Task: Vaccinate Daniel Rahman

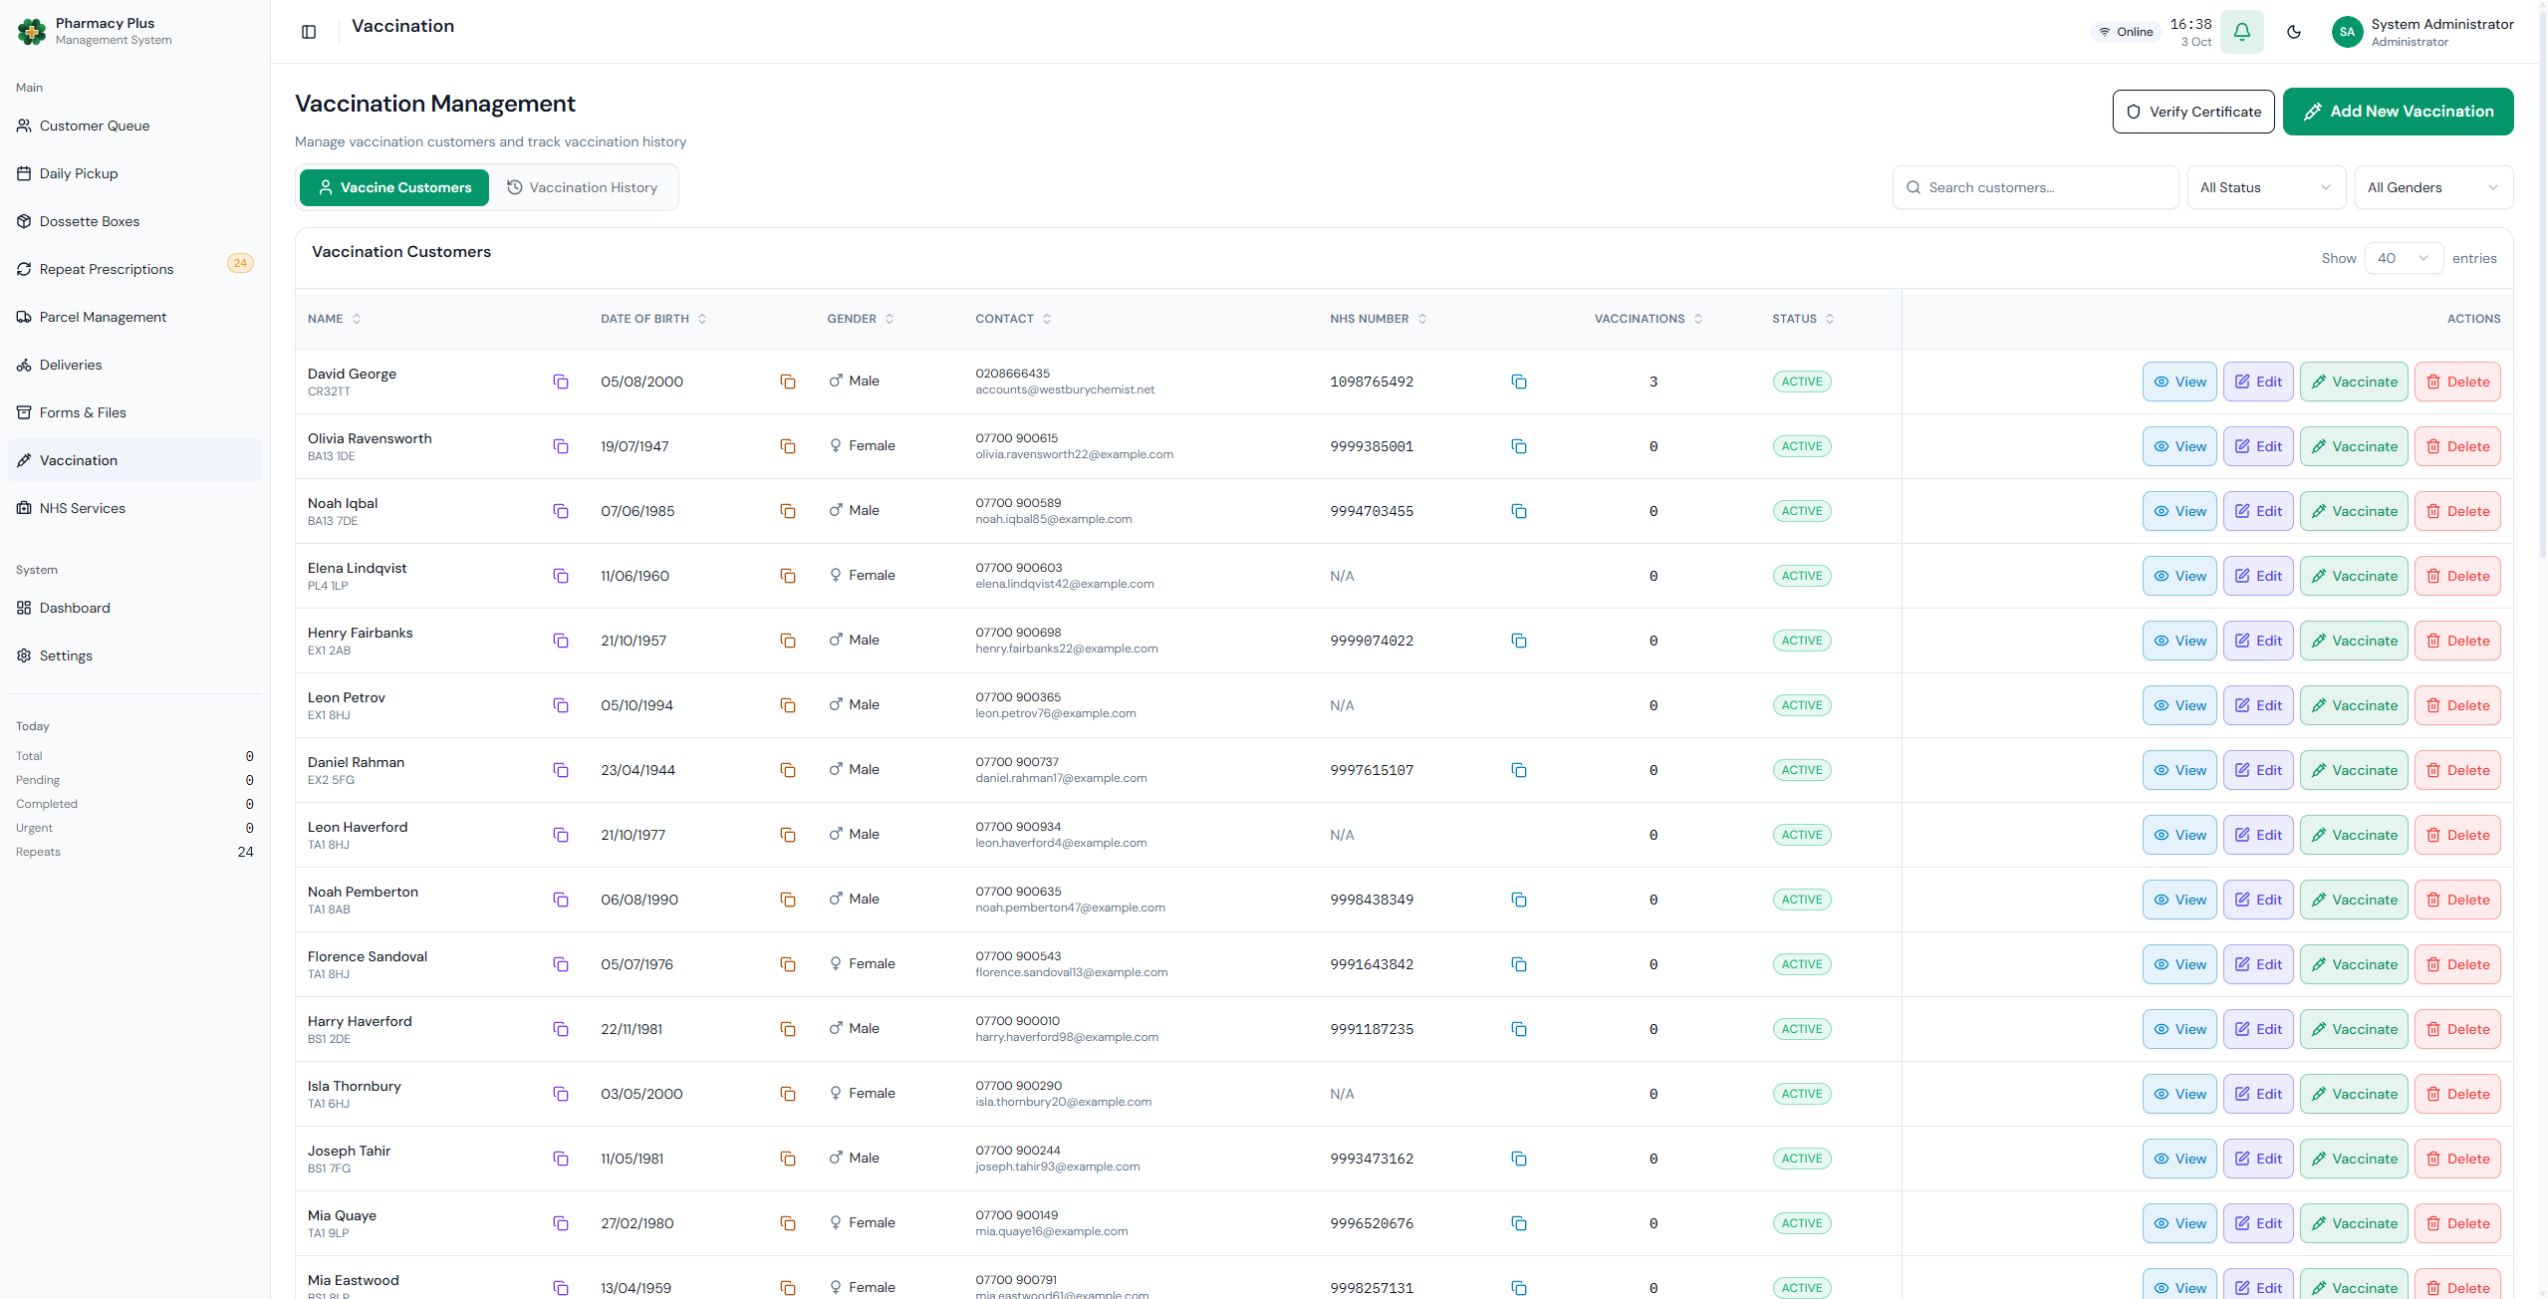Action: click(x=2353, y=771)
